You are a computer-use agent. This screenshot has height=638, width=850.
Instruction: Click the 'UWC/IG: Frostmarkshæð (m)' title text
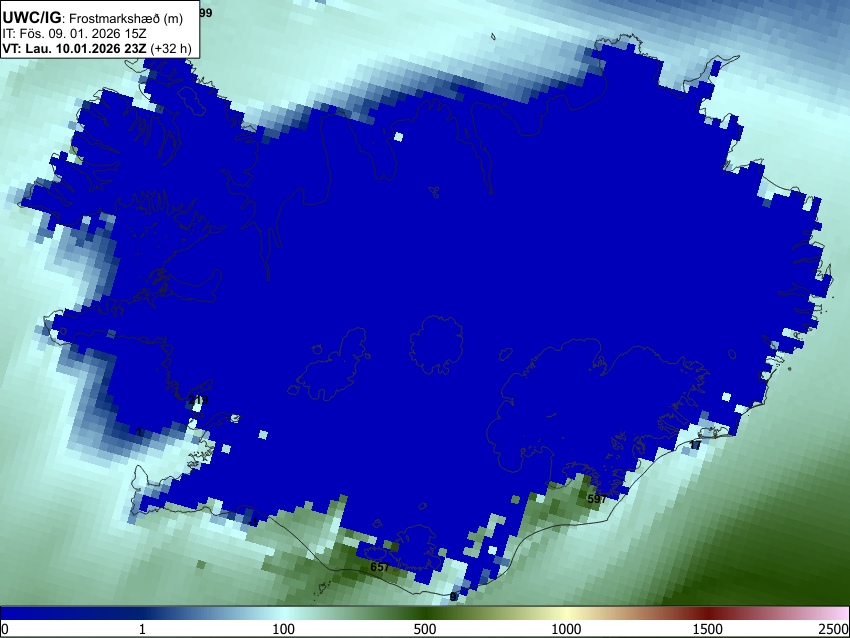click(93, 18)
